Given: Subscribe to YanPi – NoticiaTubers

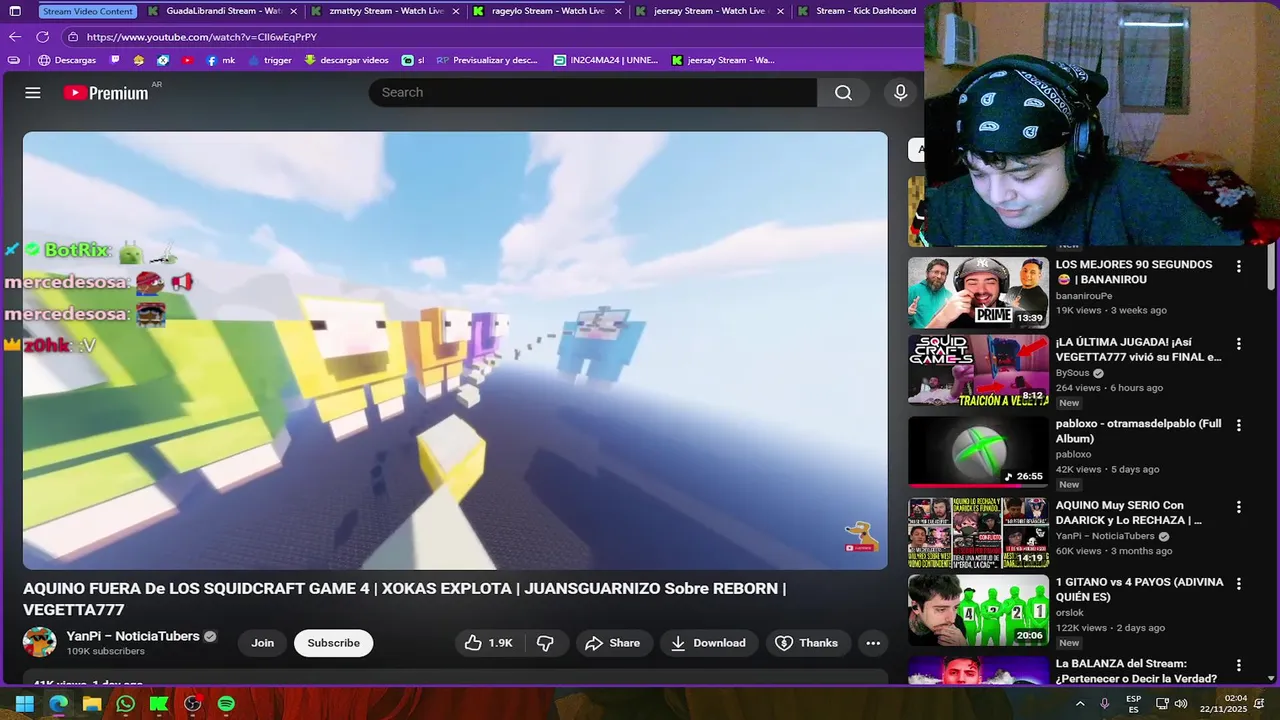Looking at the screenshot, I should (x=333, y=643).
